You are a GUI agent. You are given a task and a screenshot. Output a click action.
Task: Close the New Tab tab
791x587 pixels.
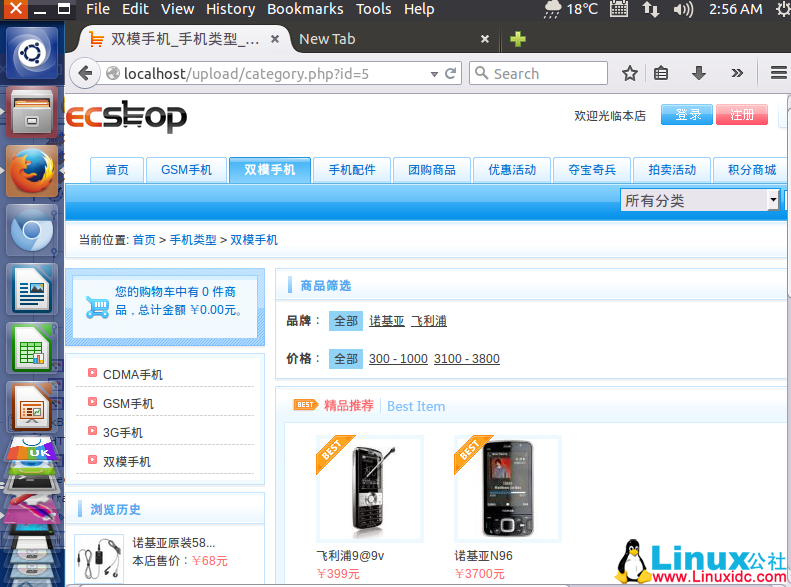click(x=485, y=39)
